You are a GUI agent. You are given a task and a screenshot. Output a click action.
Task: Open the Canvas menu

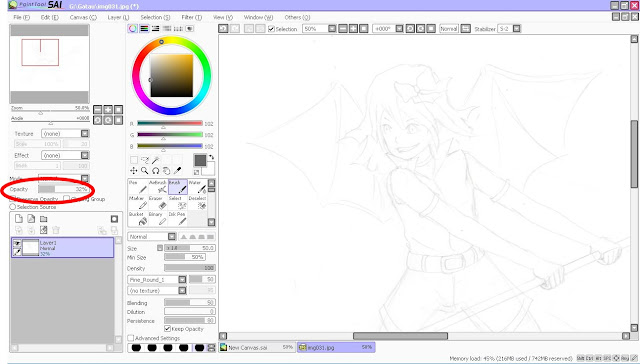click(x=83, y=17)
